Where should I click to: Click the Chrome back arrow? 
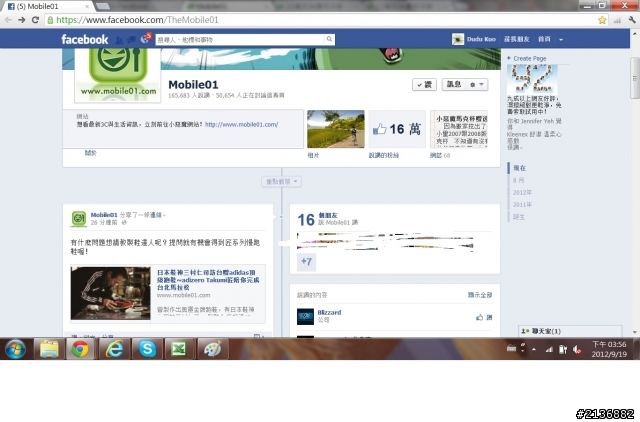click(8, 20)
